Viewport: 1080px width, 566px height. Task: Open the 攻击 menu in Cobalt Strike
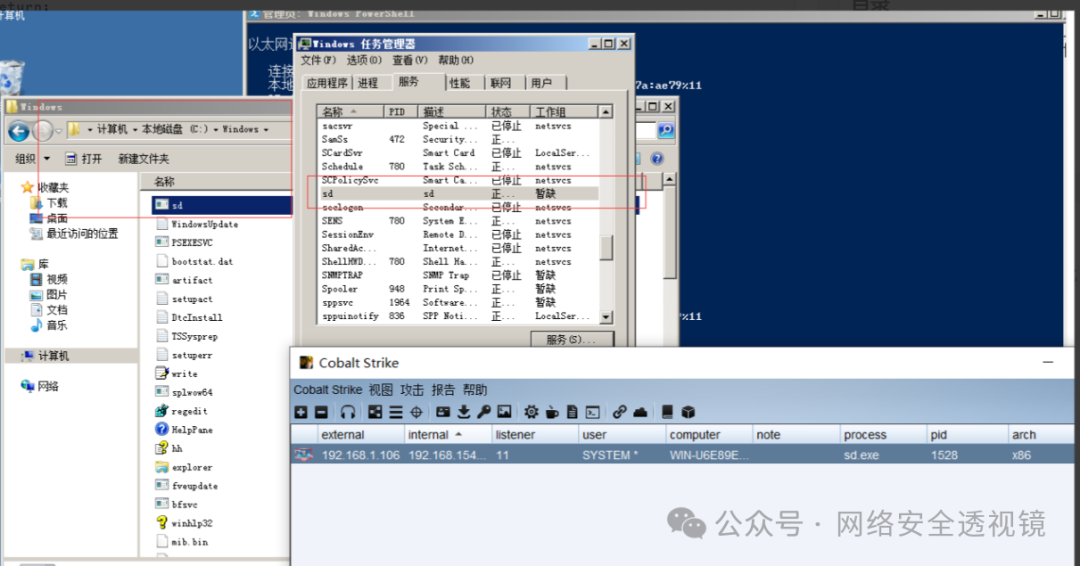(x=412, y=390)
